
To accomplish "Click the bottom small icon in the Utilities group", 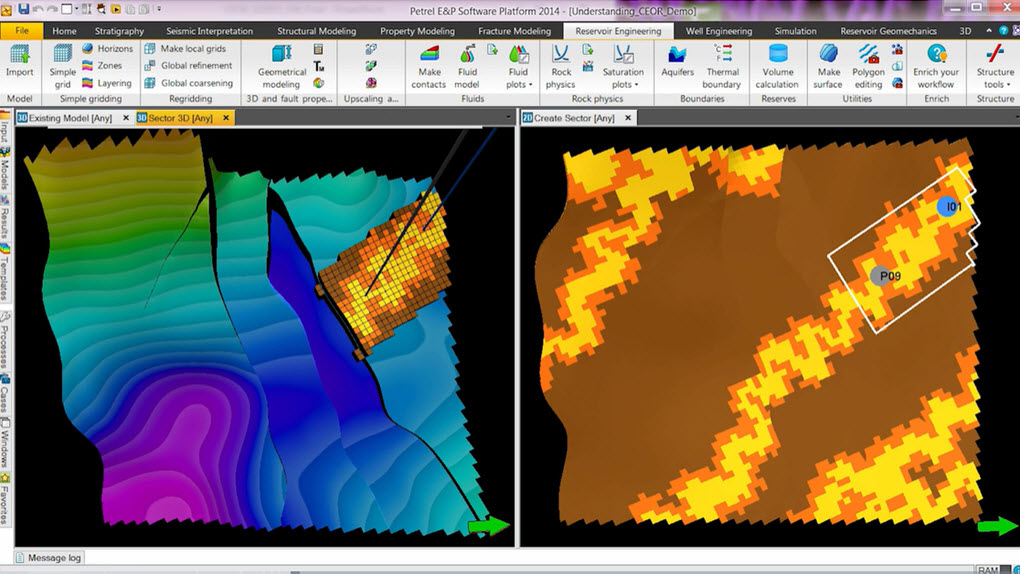I will (x=897, y=83).
